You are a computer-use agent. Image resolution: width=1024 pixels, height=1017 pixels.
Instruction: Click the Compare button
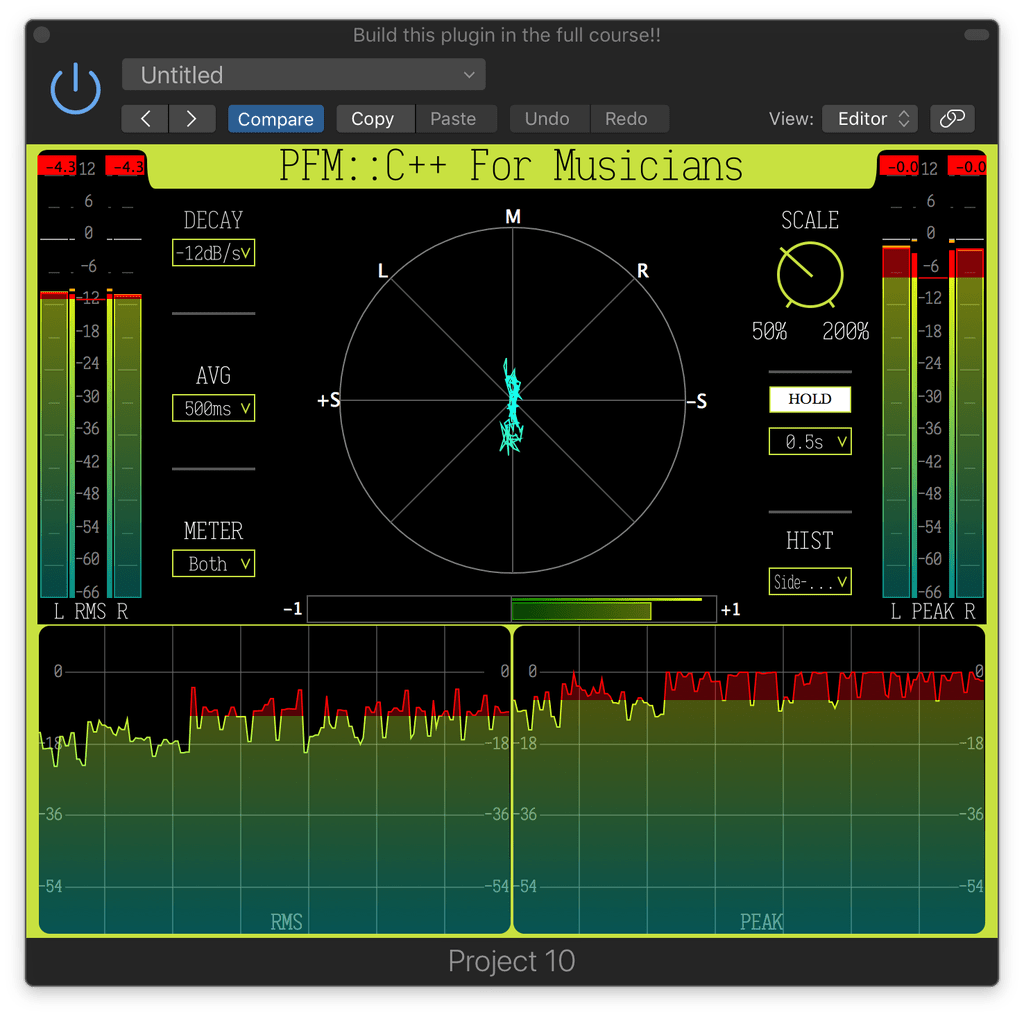(x=276, y=119)
